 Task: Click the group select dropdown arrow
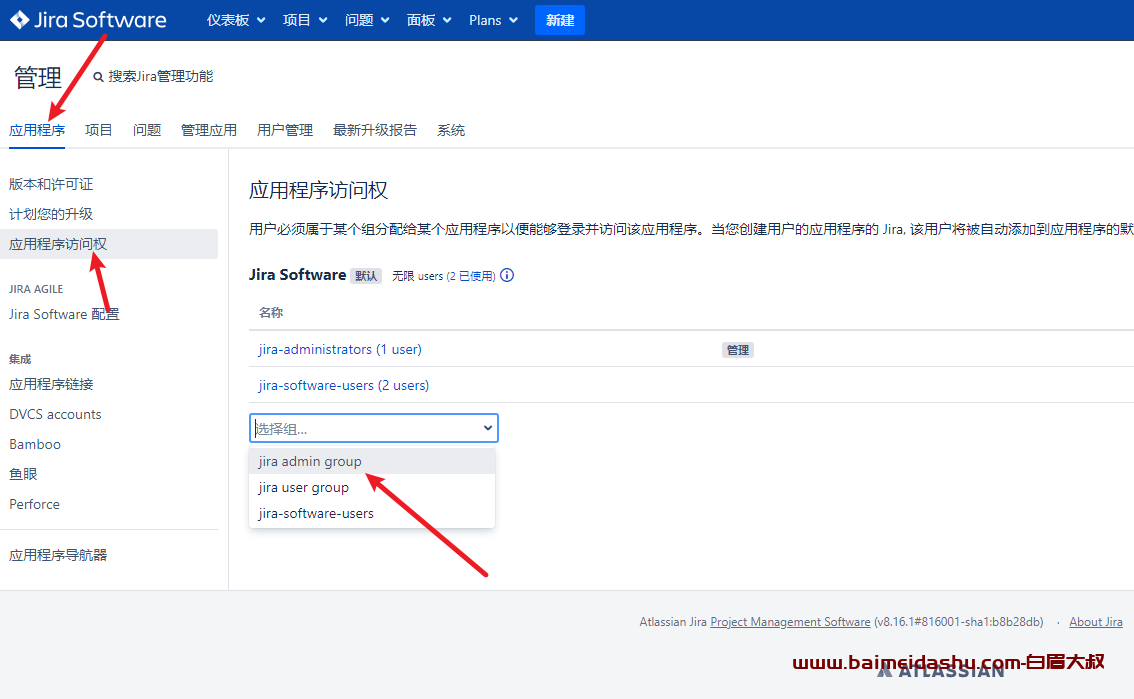488,428
